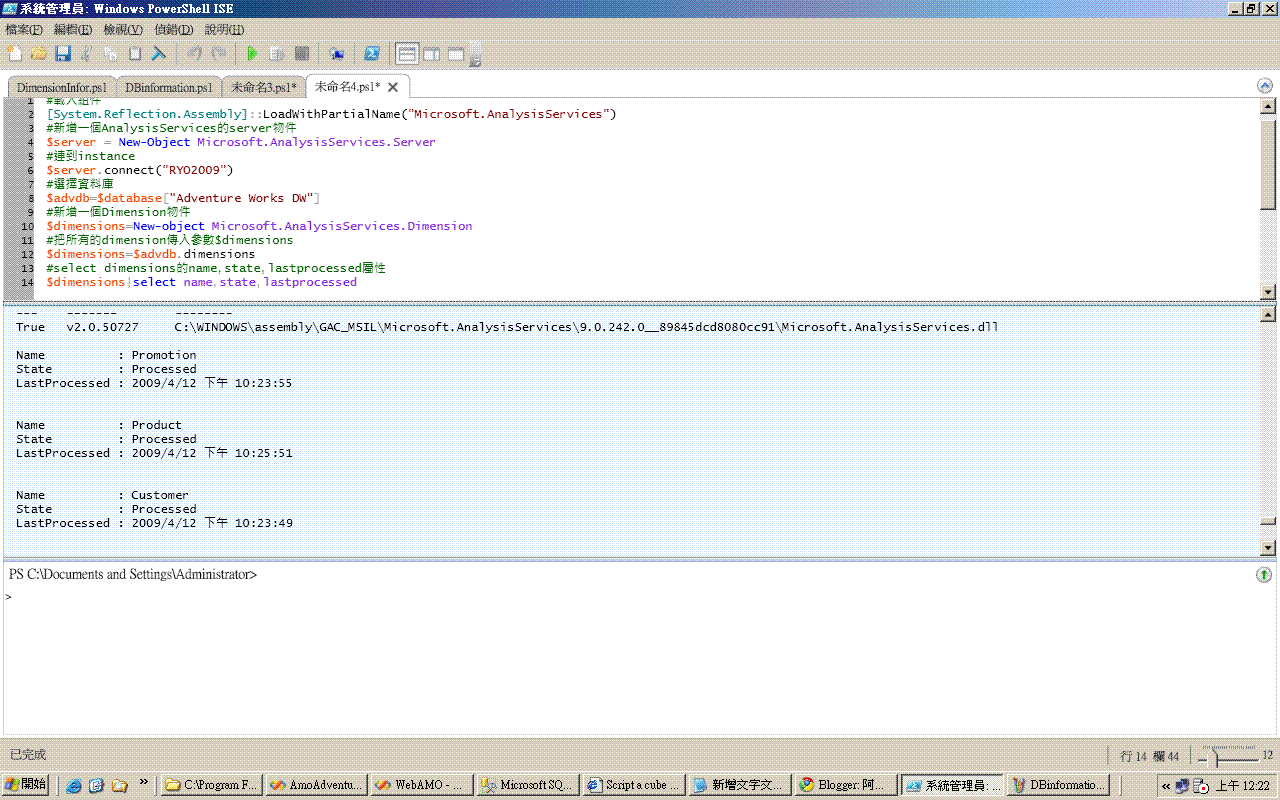Switch to AmoAdventu... taskbar window

pos(317,785)
